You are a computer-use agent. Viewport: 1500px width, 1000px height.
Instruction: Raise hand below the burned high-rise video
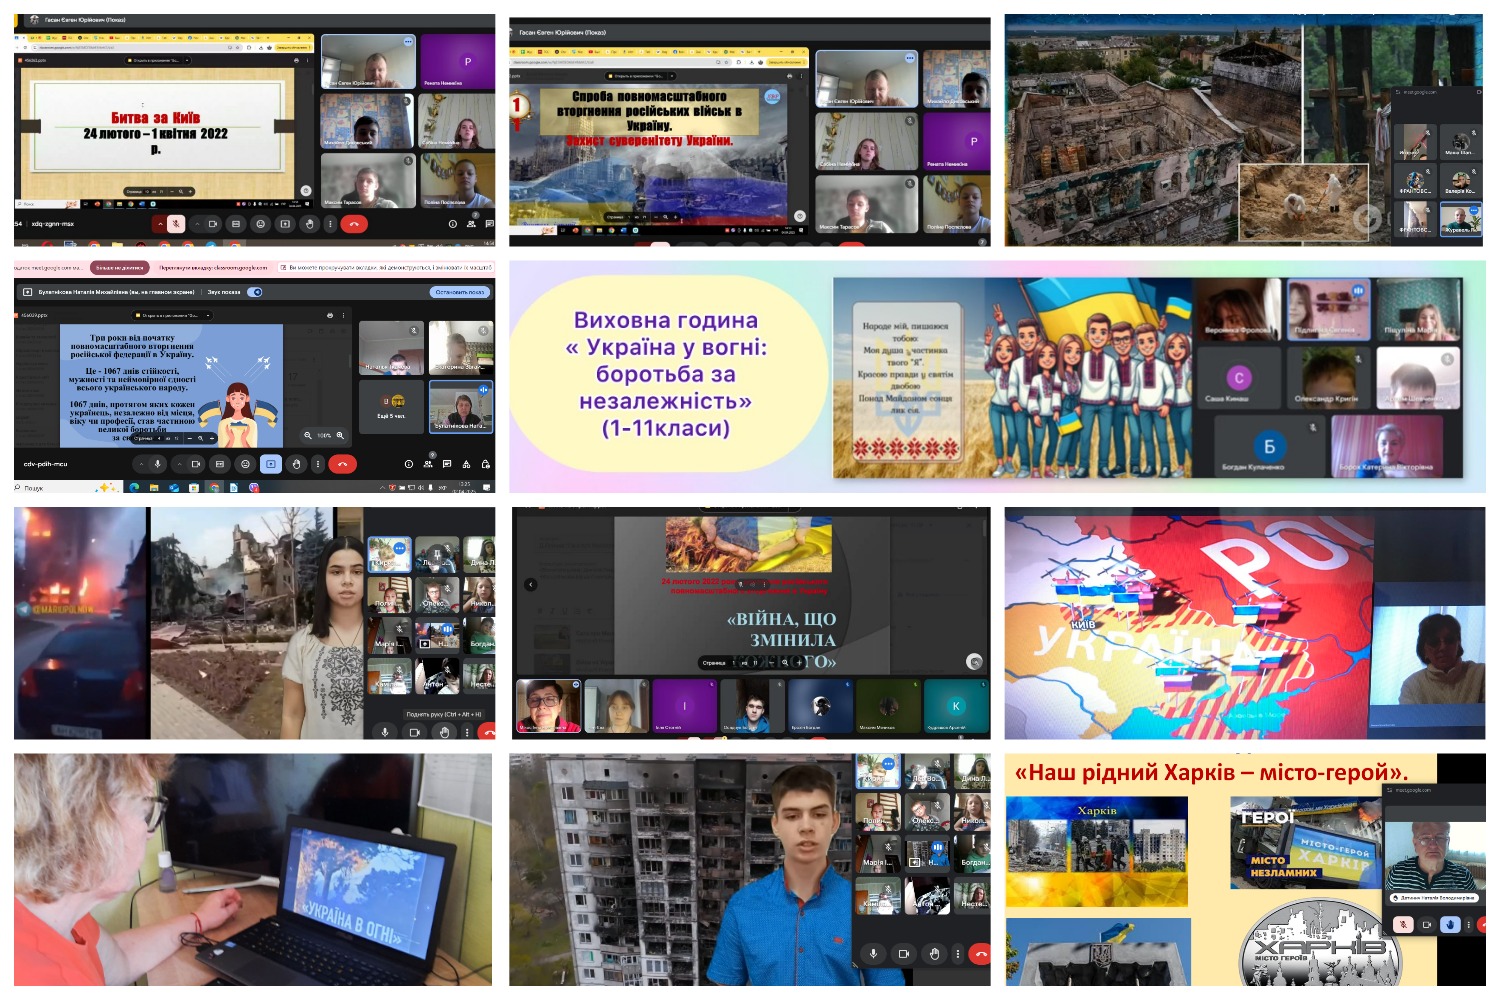pyautogui.click(x=934, y=954)
